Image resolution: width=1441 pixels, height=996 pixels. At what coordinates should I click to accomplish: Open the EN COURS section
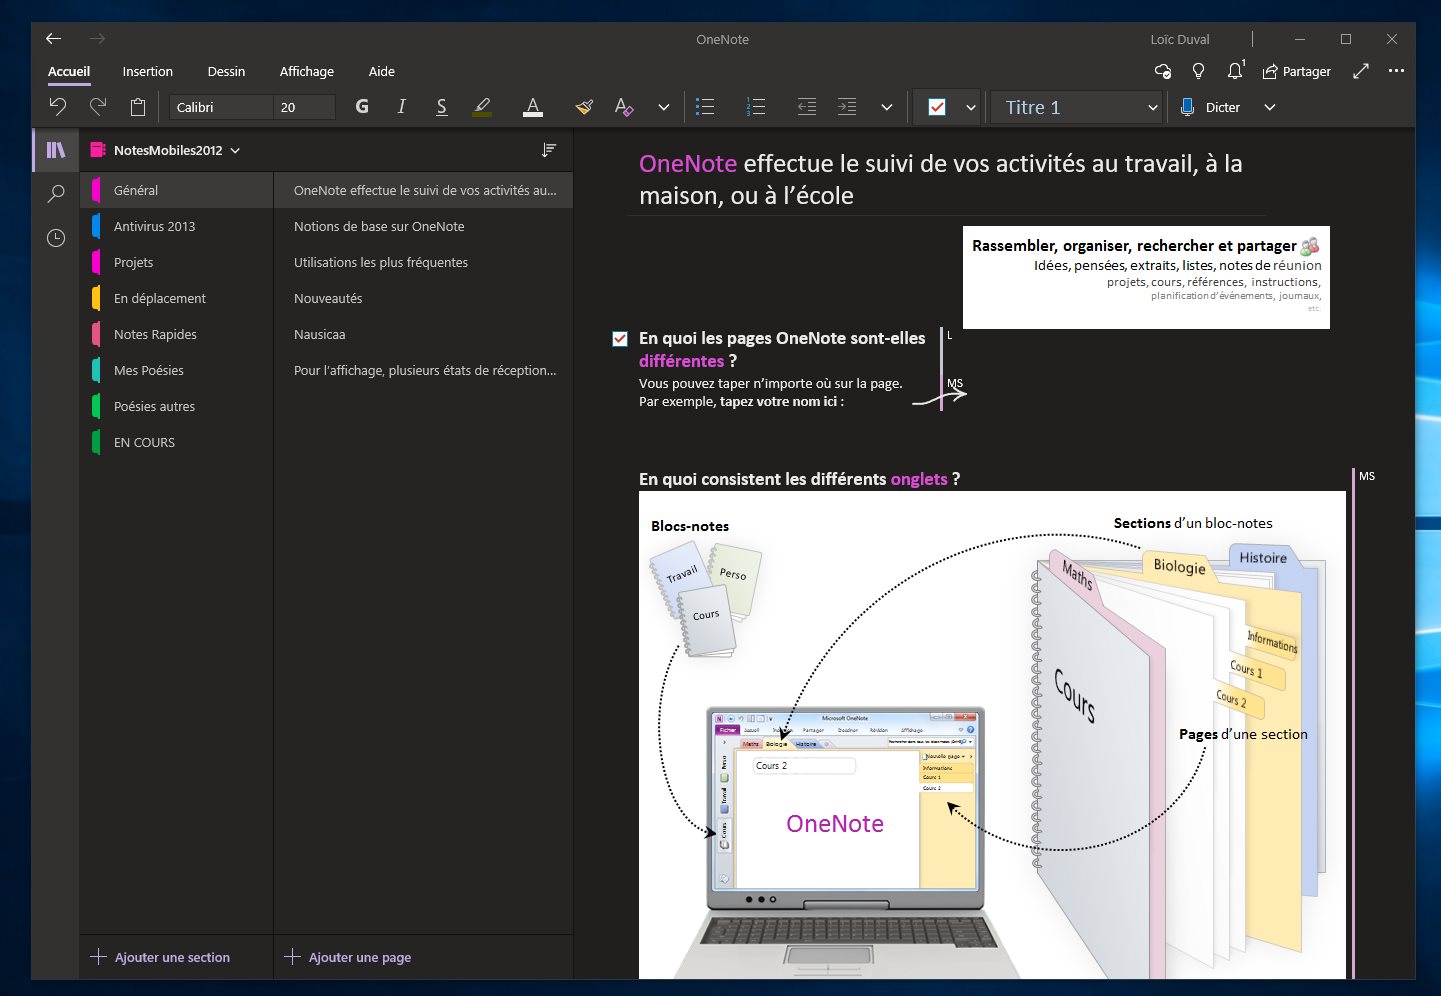click(x=177, y=442)
